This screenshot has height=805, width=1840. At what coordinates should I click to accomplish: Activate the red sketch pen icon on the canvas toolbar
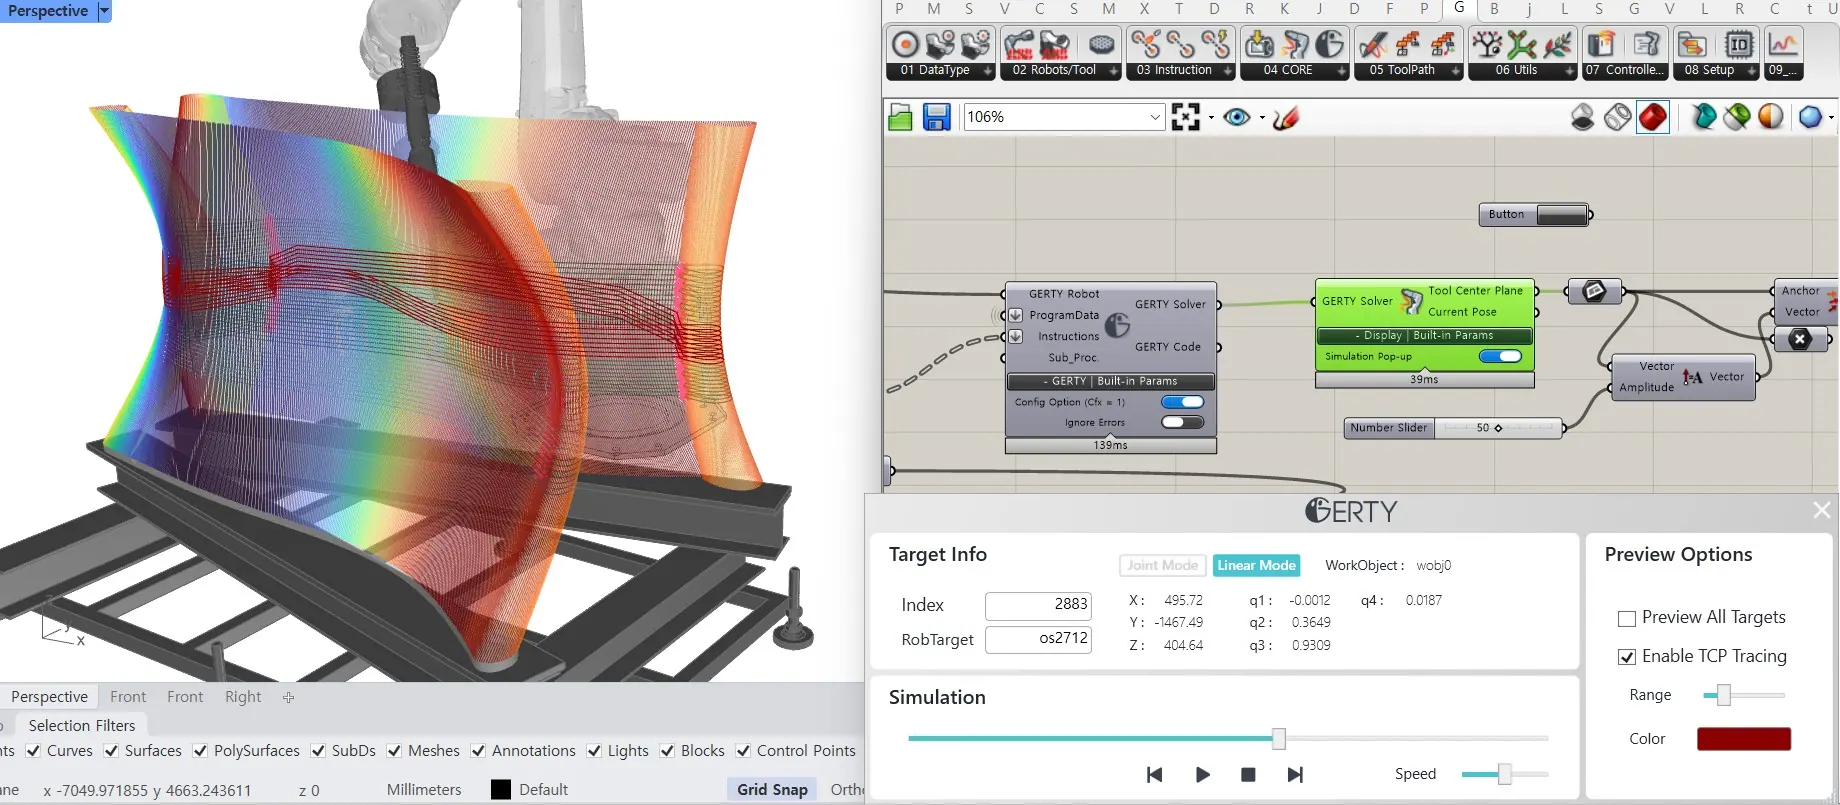1287,117
